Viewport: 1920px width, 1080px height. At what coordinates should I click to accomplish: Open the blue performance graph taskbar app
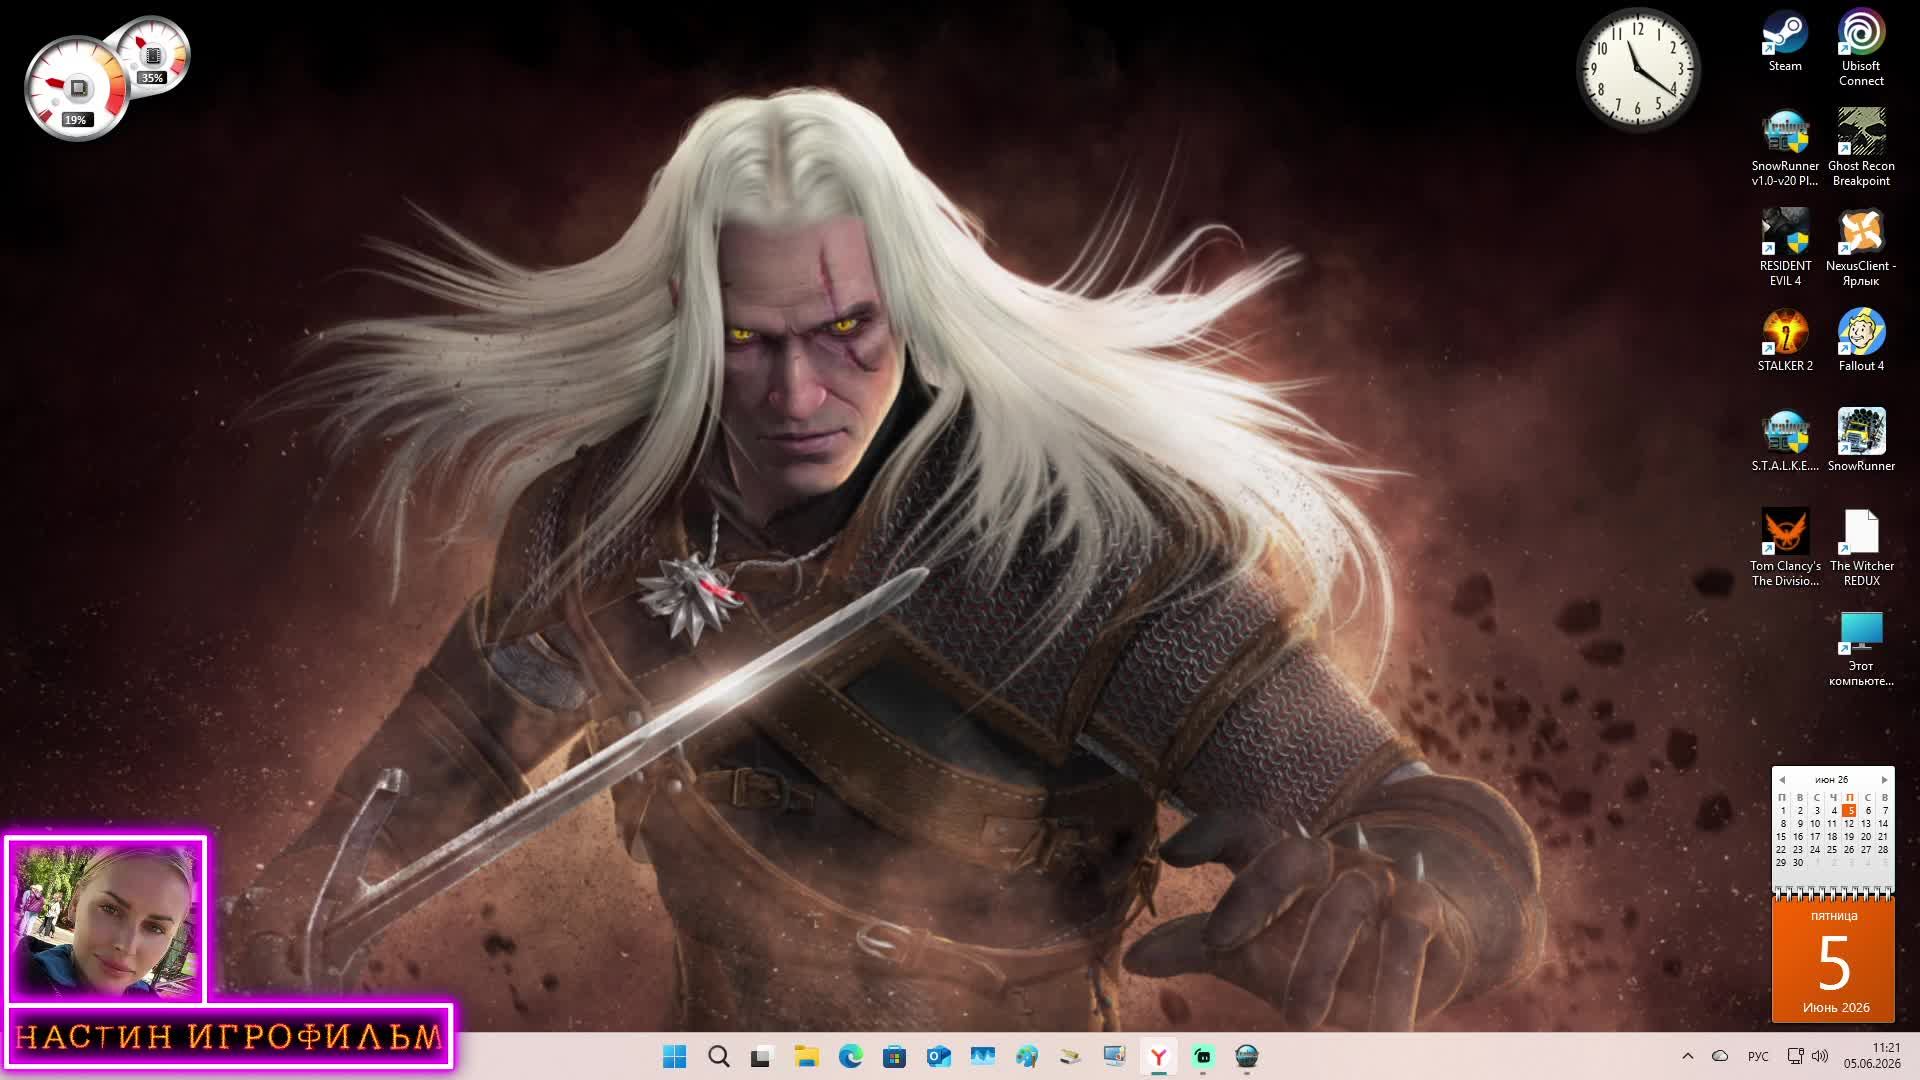coord(982,1056)
